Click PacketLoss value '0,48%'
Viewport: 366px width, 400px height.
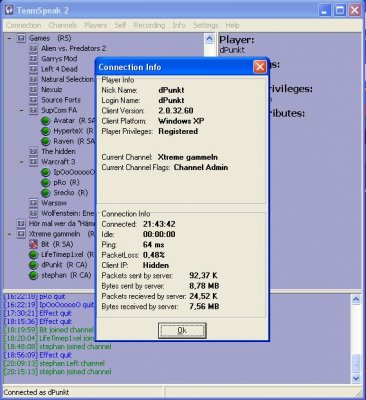(154, 255)
